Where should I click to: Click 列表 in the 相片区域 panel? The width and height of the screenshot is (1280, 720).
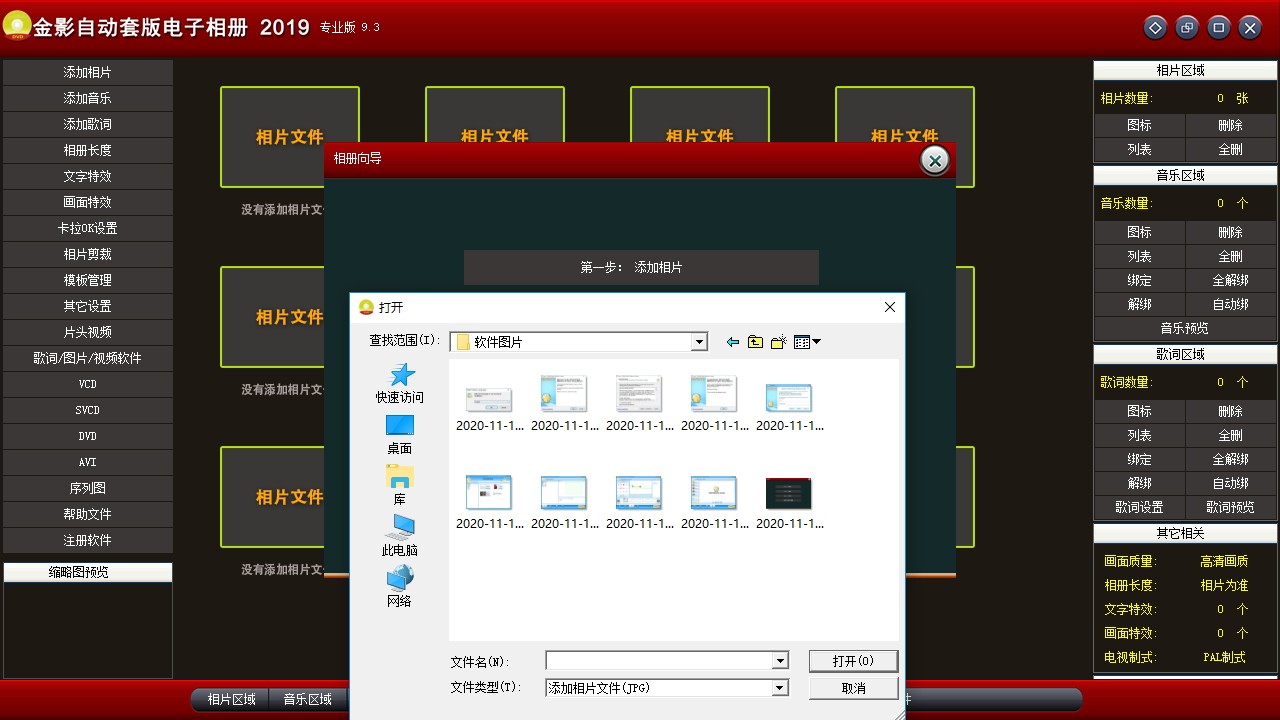1140,149
